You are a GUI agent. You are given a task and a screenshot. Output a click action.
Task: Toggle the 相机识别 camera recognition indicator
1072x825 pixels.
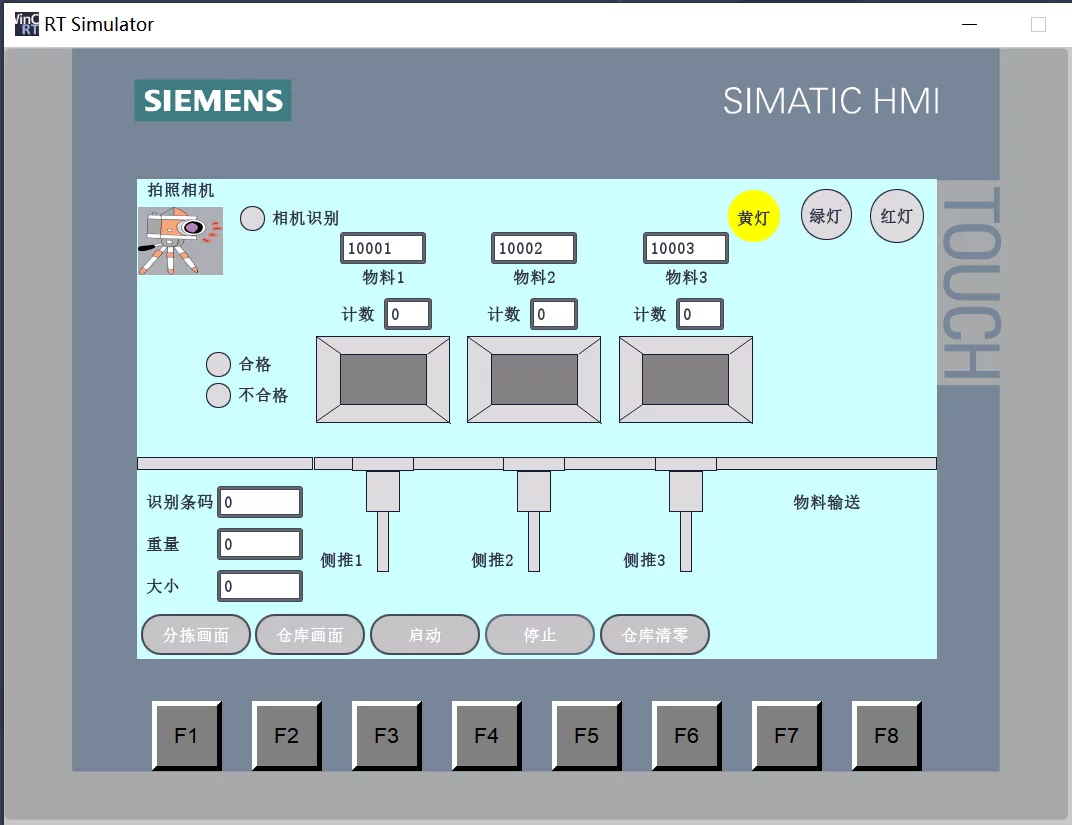click(x=252, y=218)
